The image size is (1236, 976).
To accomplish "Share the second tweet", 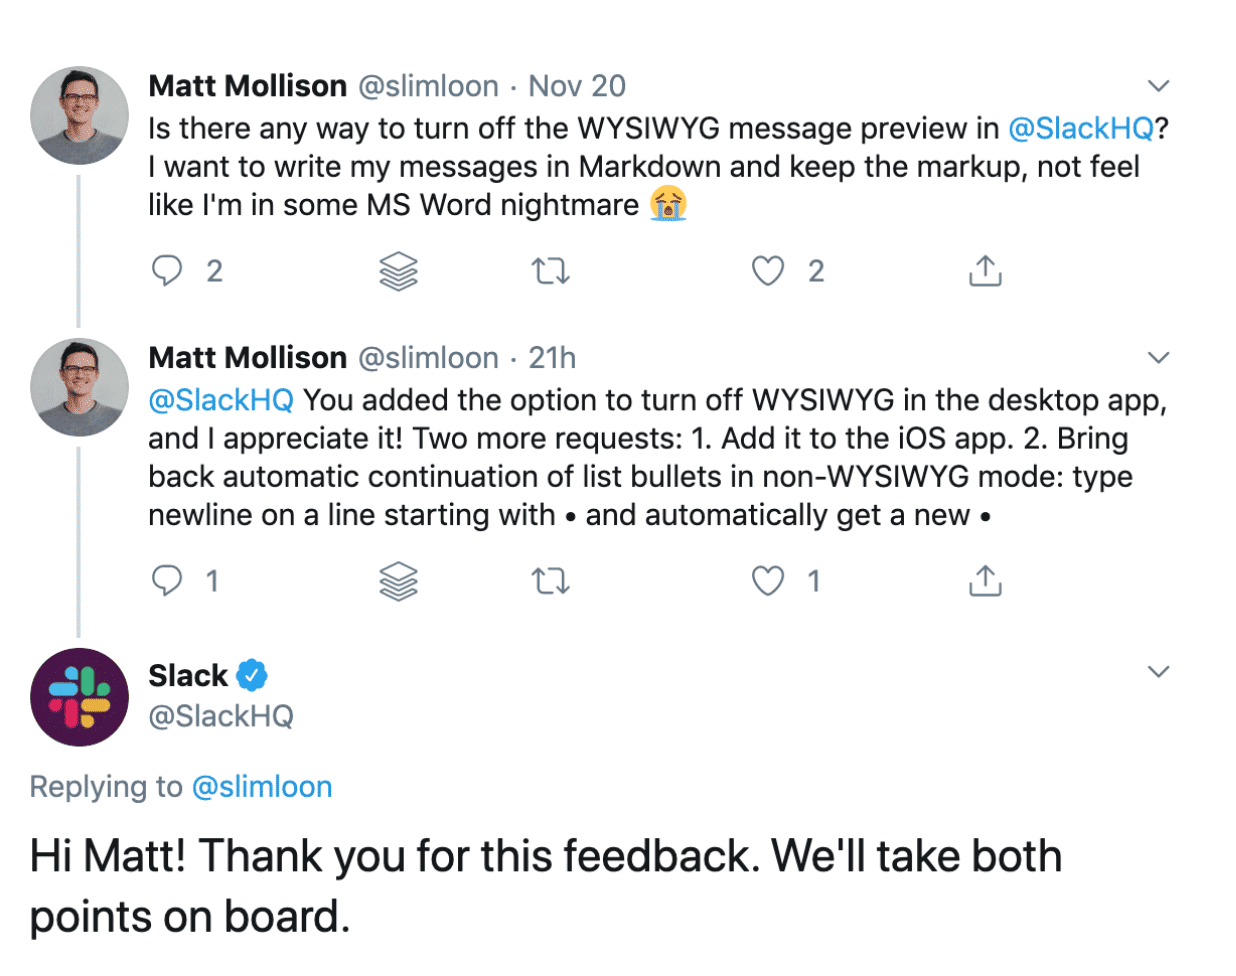I will (985, 580).
